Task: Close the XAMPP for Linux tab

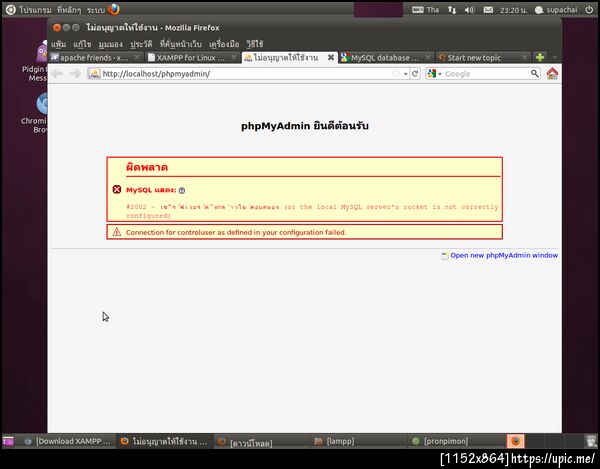Action: pos(234,57)
